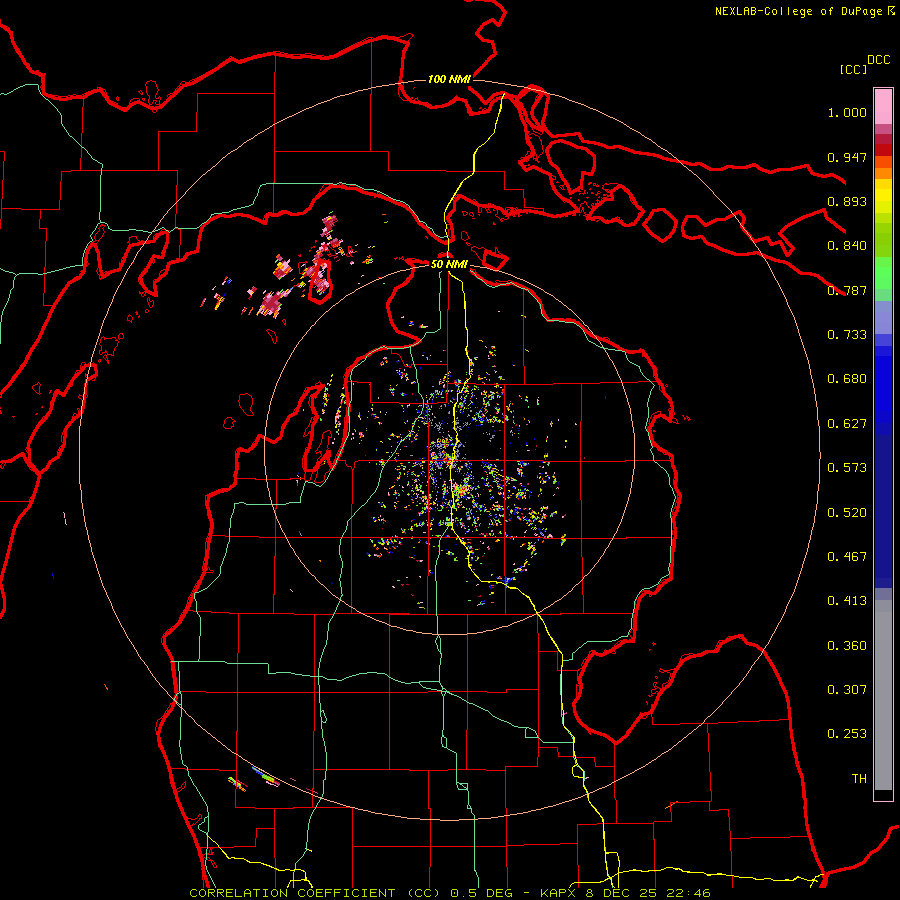The height and width of the screenshot is (900, 900).
Task: Click the 0.253 legend value
Action: tap(847, 734)
